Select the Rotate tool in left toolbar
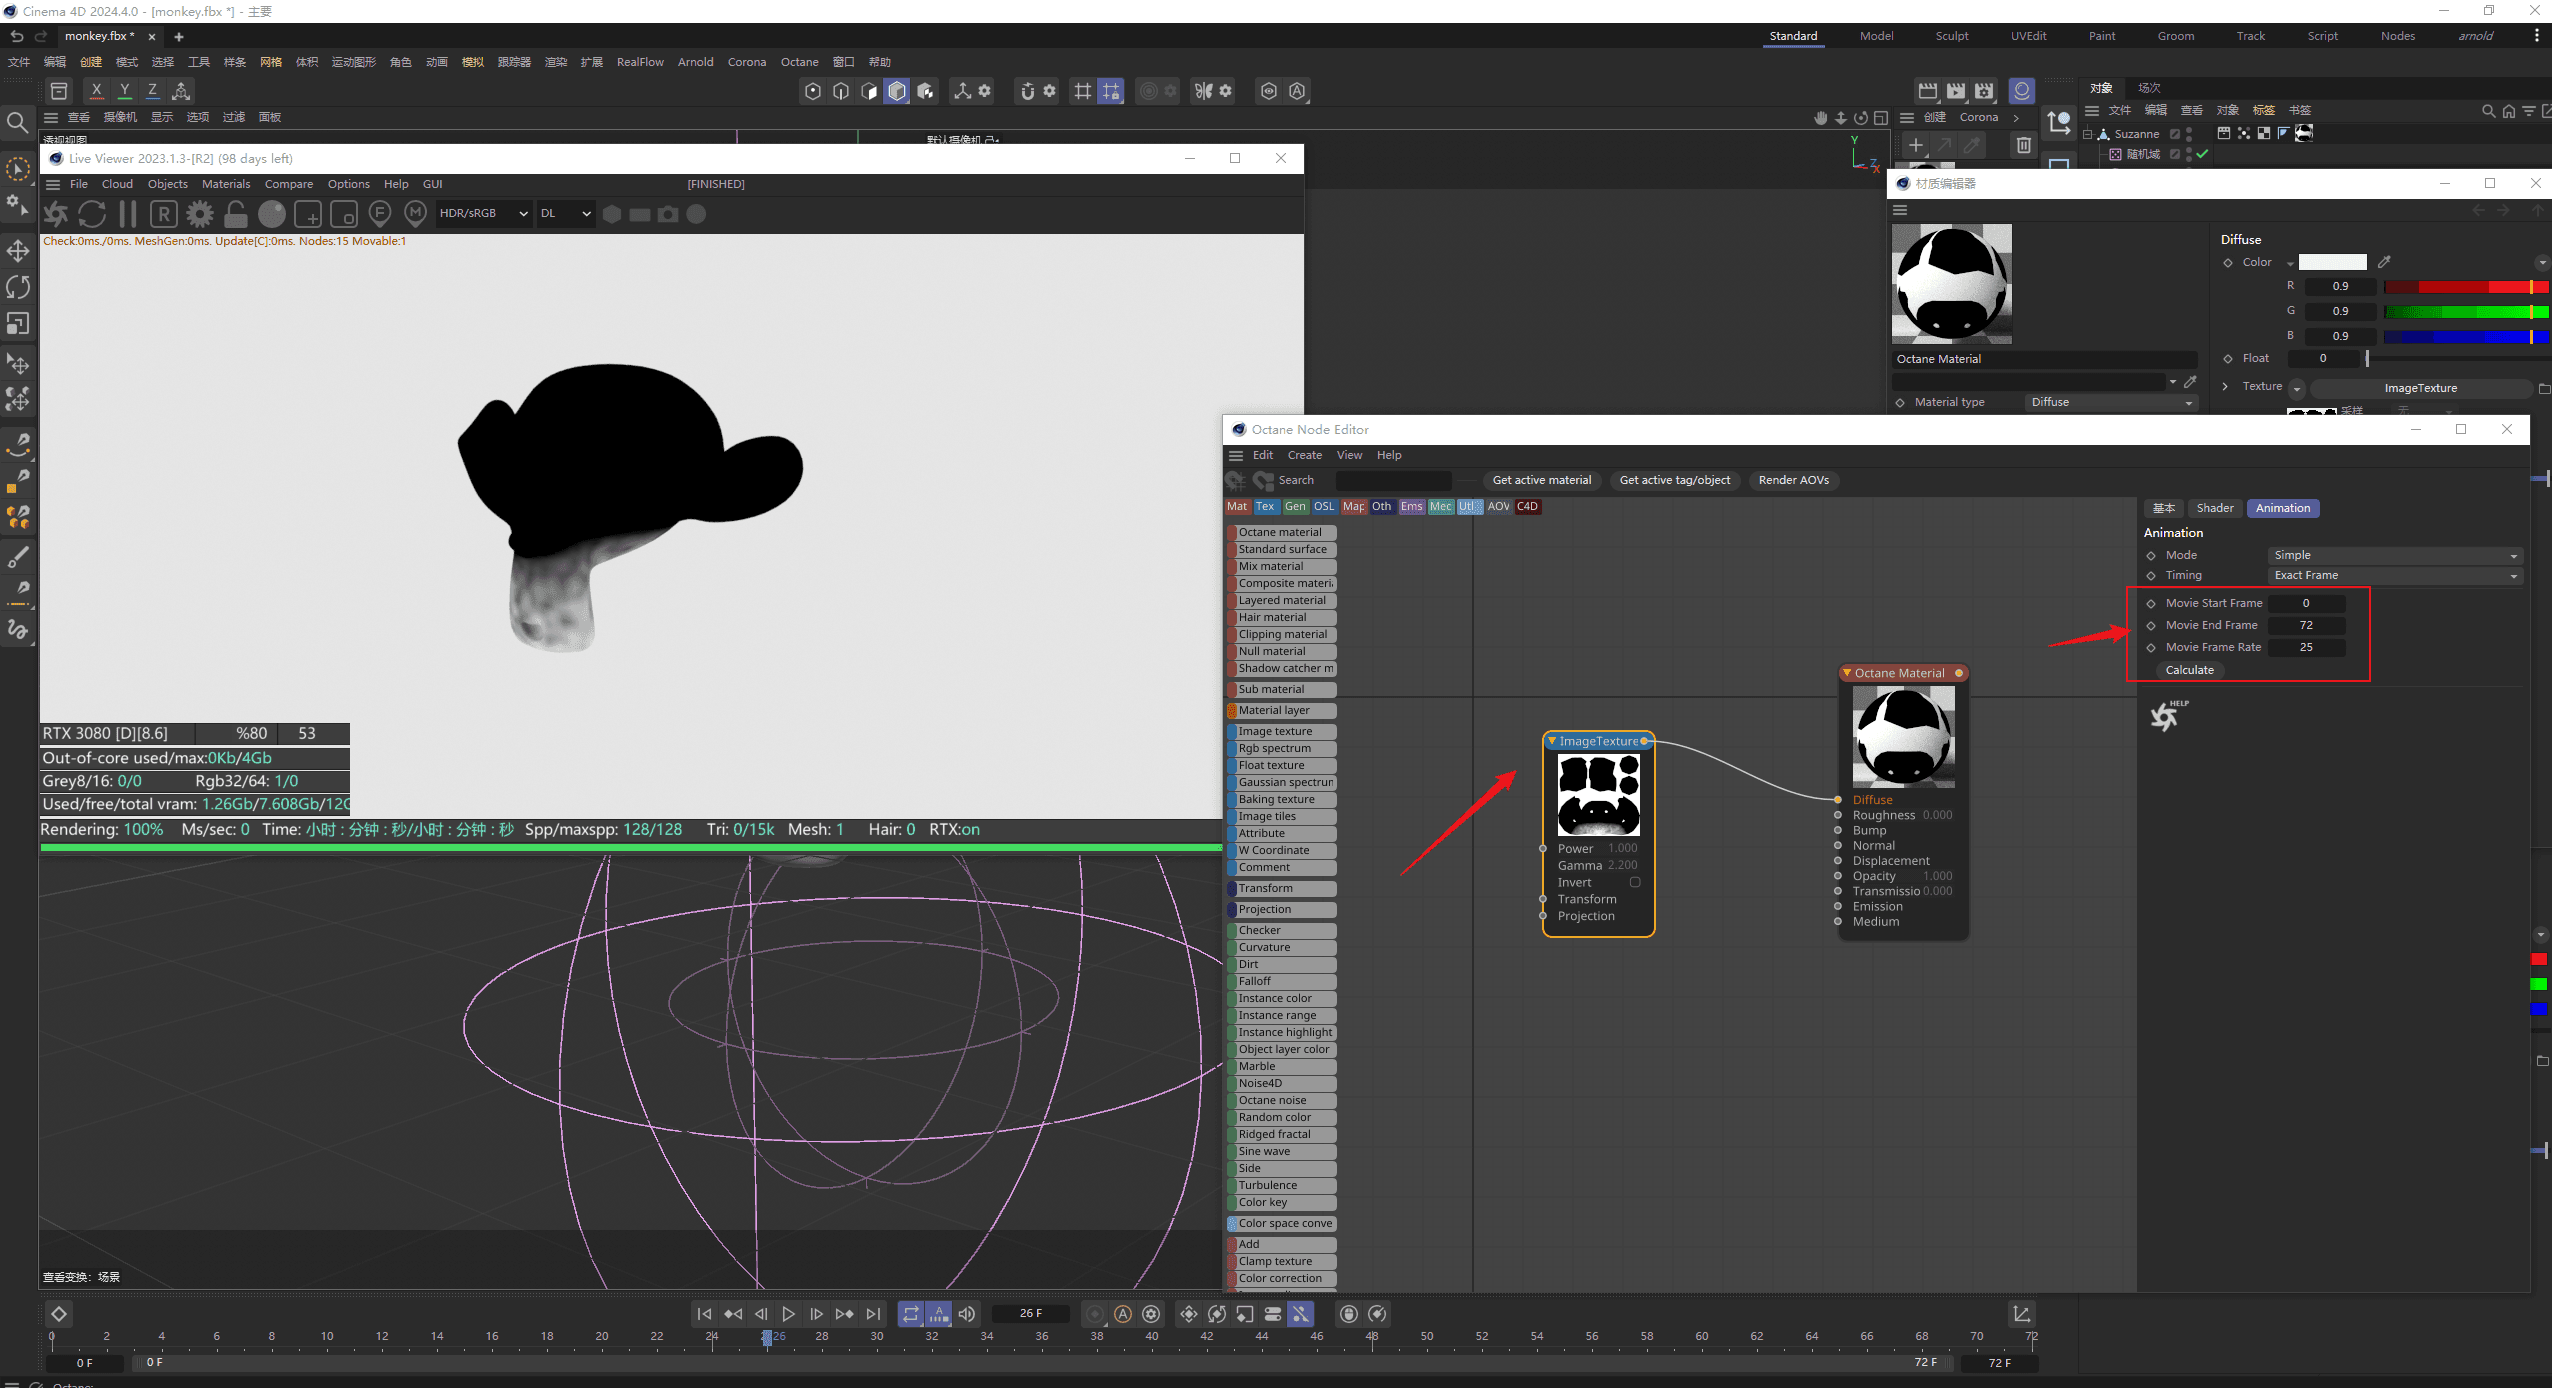The width and height of the screenshot is (2552, 1388). 18,287
